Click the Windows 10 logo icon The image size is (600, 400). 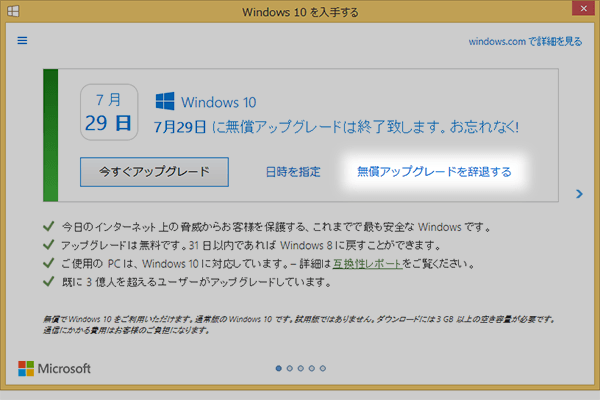click(x=165, y=101)
